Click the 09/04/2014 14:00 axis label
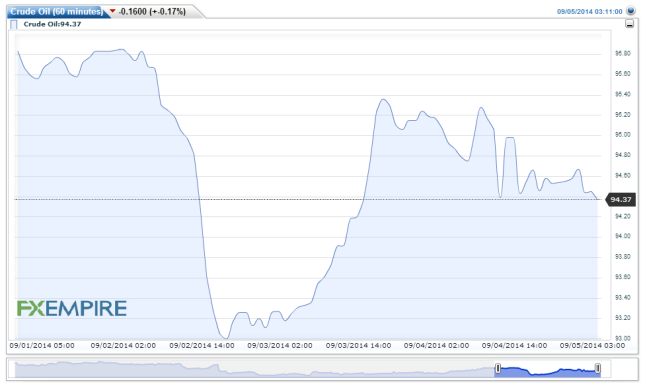645x386 pixels. [515, 346]
